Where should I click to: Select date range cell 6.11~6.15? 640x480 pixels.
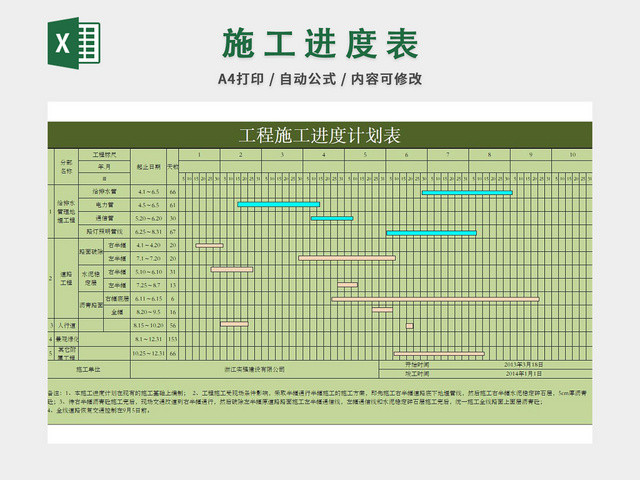(x=149, y=299)
